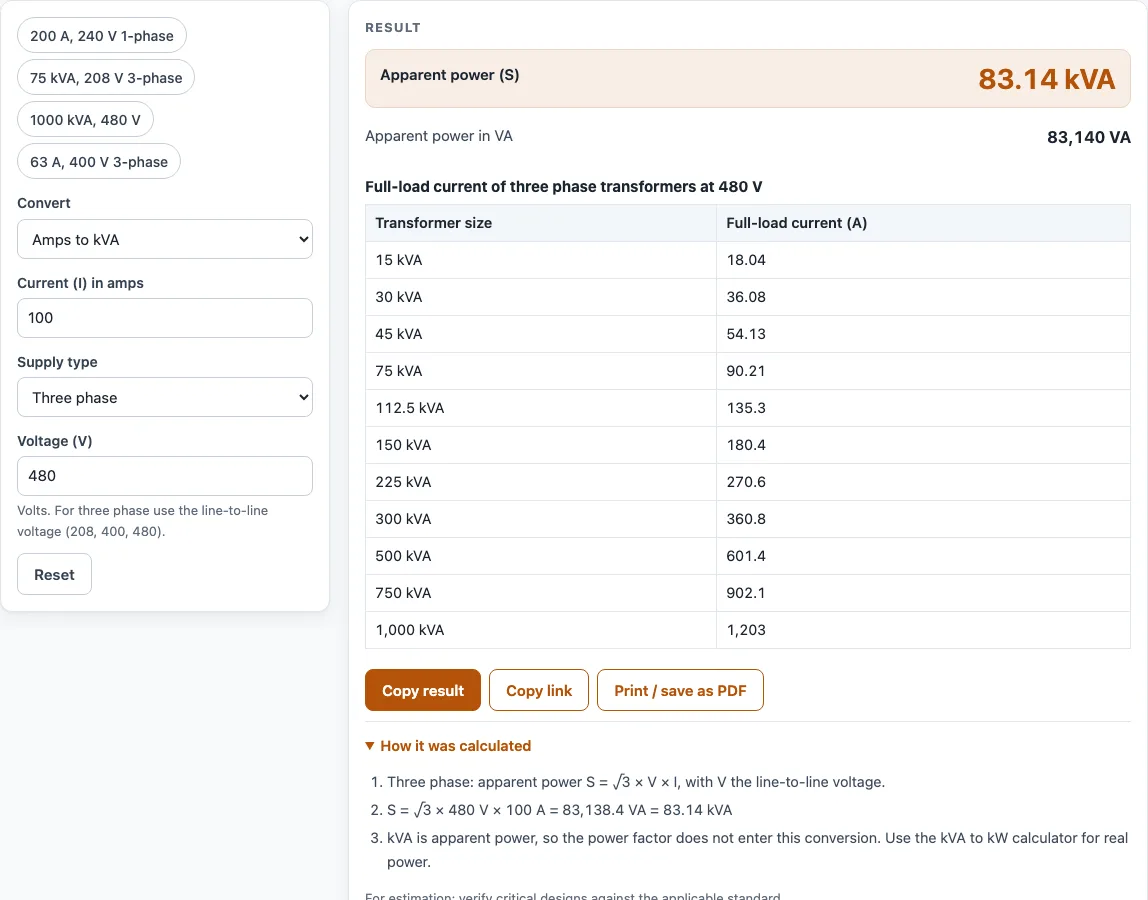Open the Supply type dropdown
The width and height of the screenshot is (1148, 900).
coord(165,398)
